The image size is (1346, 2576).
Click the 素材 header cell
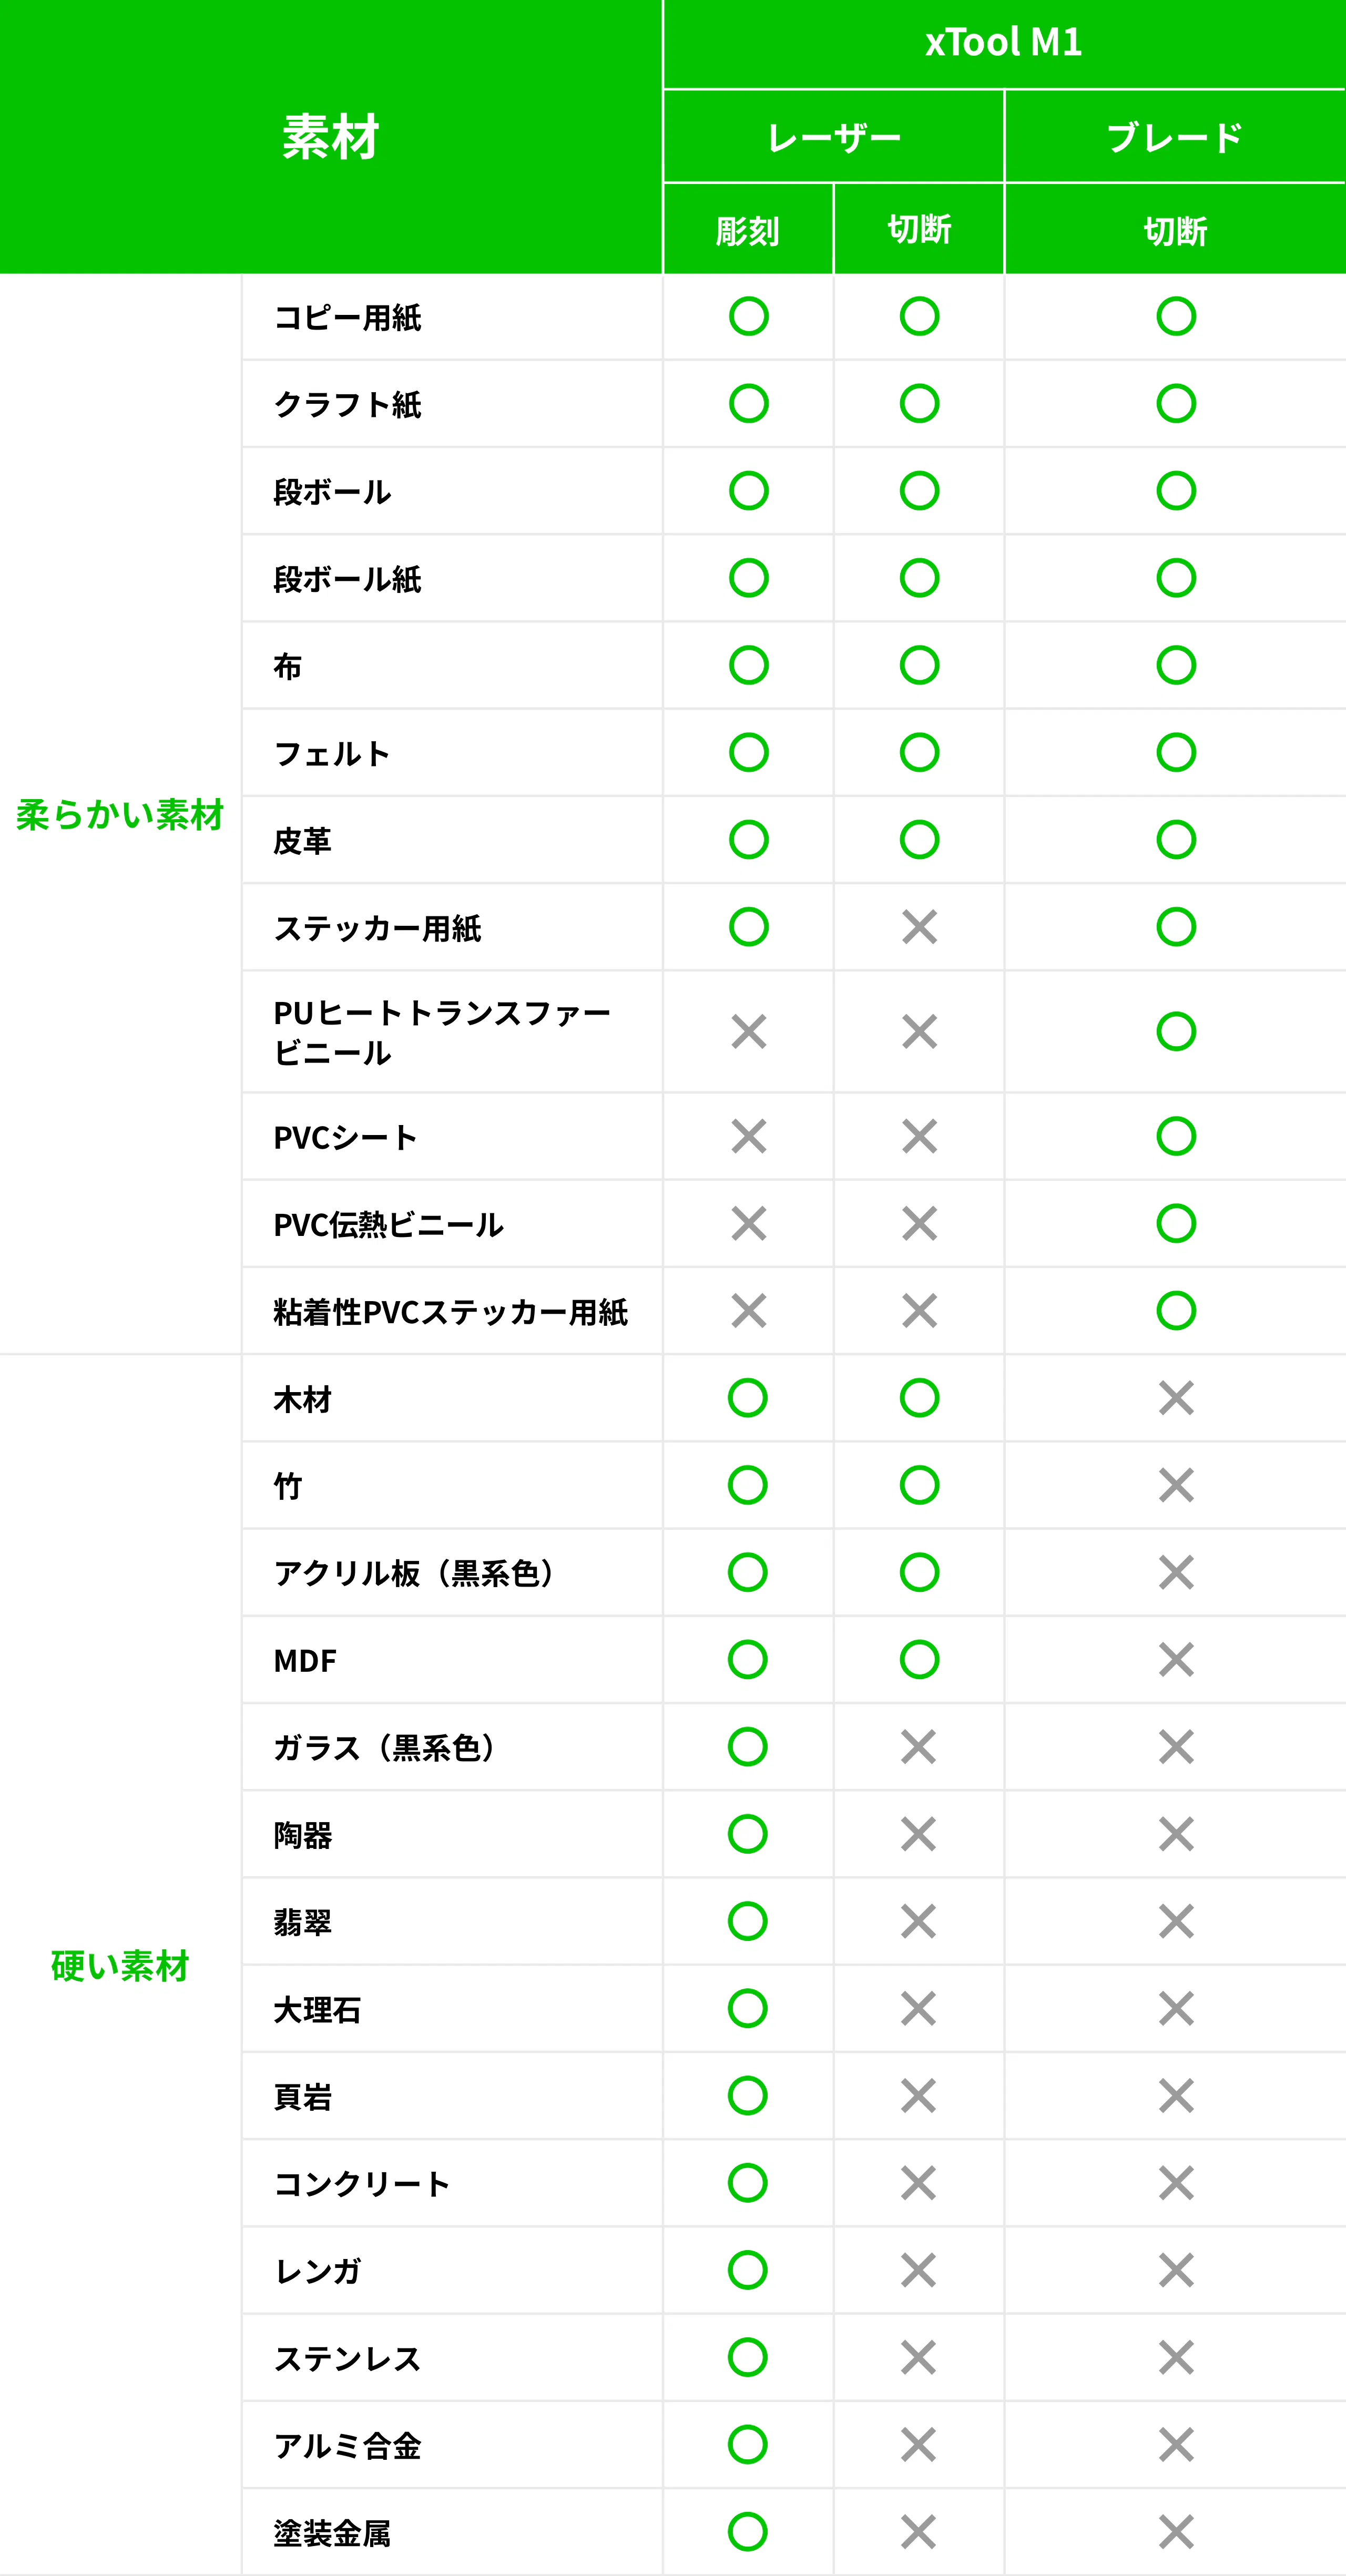pyautogui.click(x=330, y=137)
